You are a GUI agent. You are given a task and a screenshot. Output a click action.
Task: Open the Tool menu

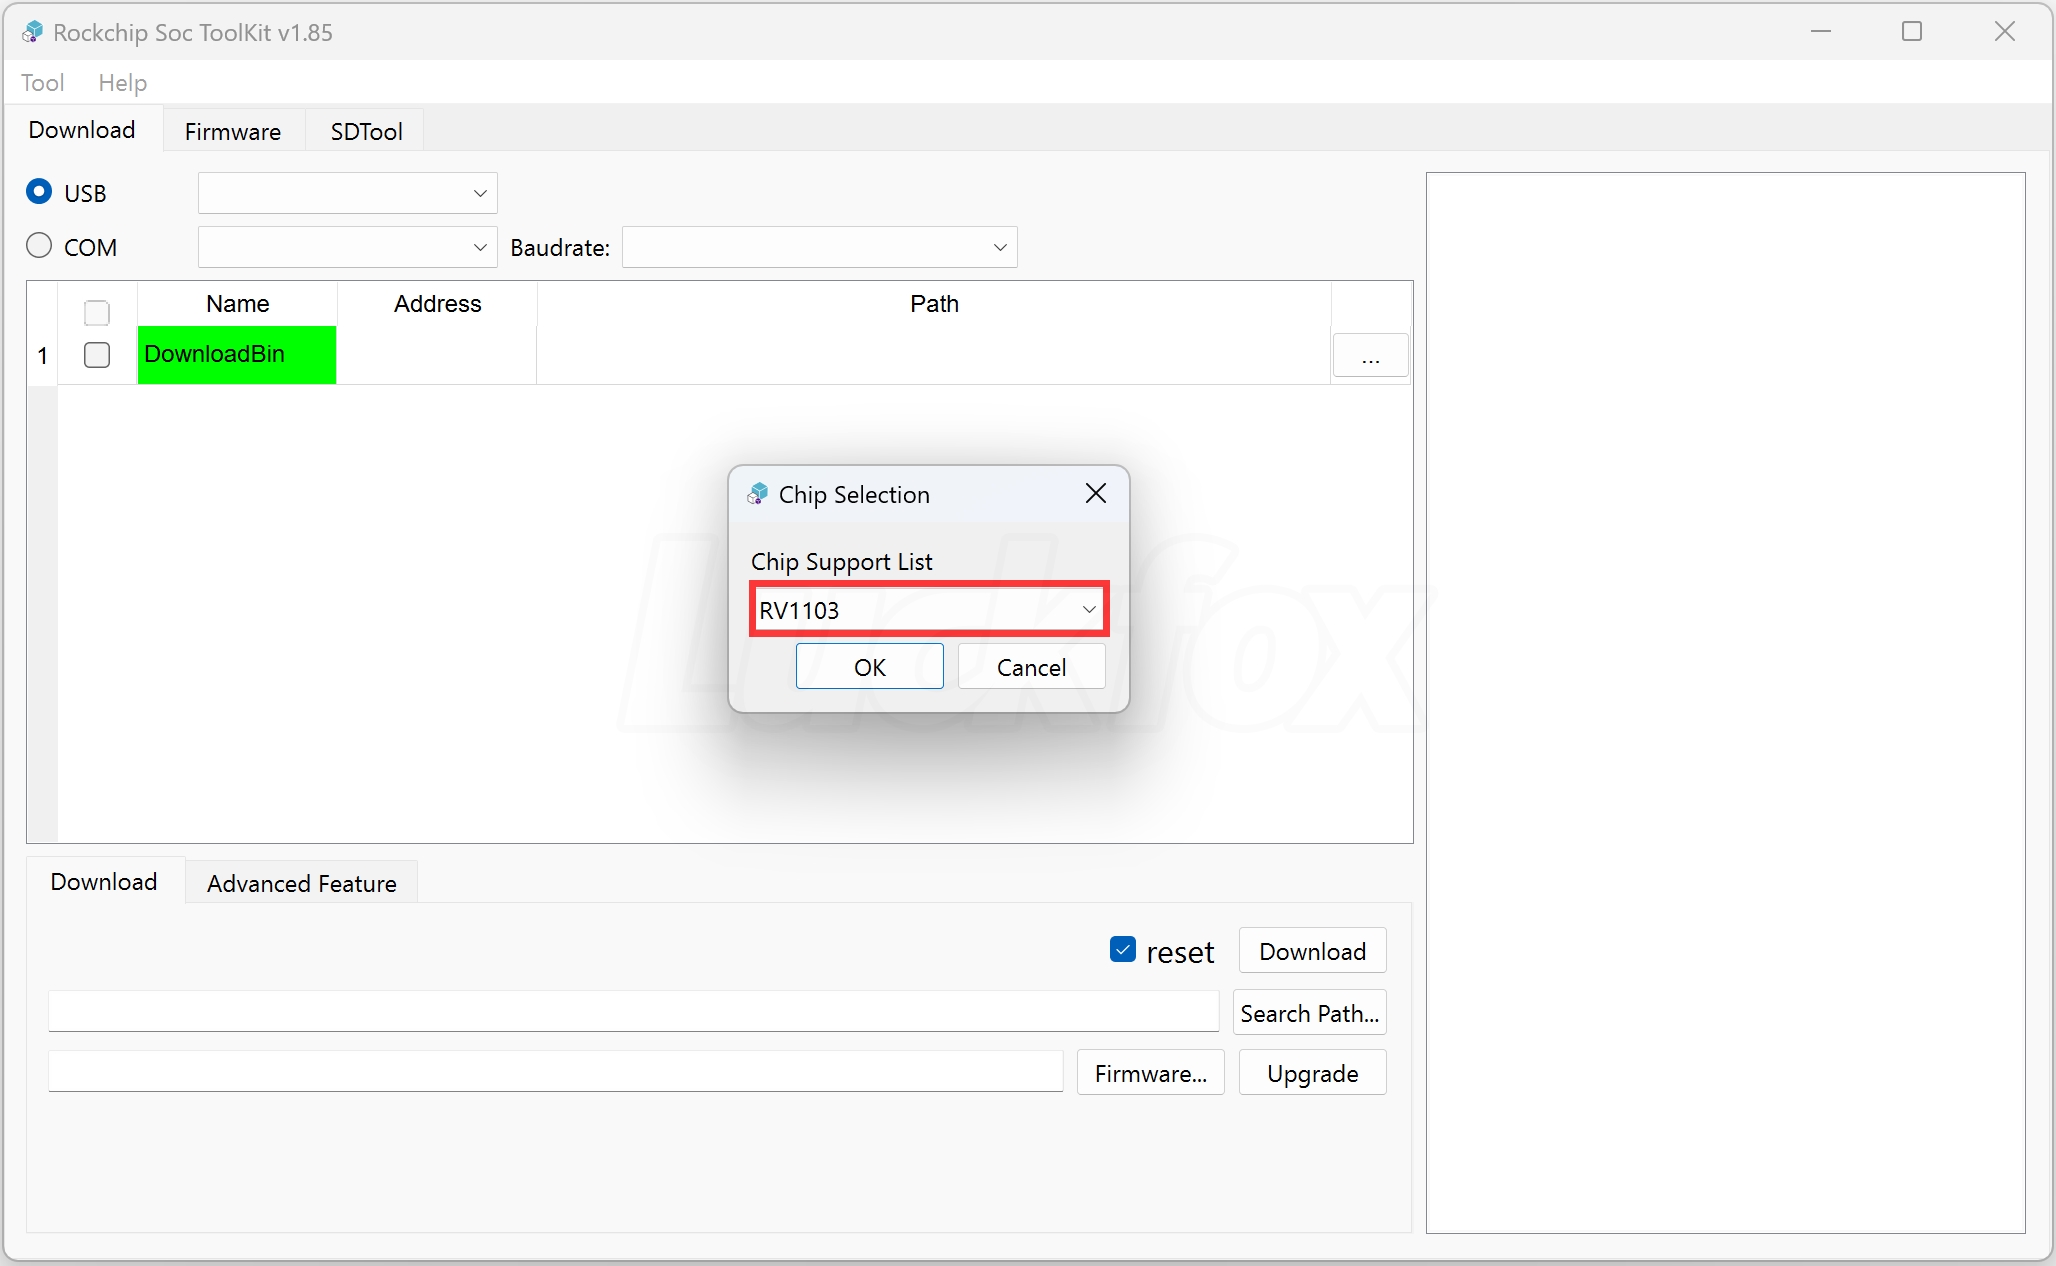tap(42, 83)
